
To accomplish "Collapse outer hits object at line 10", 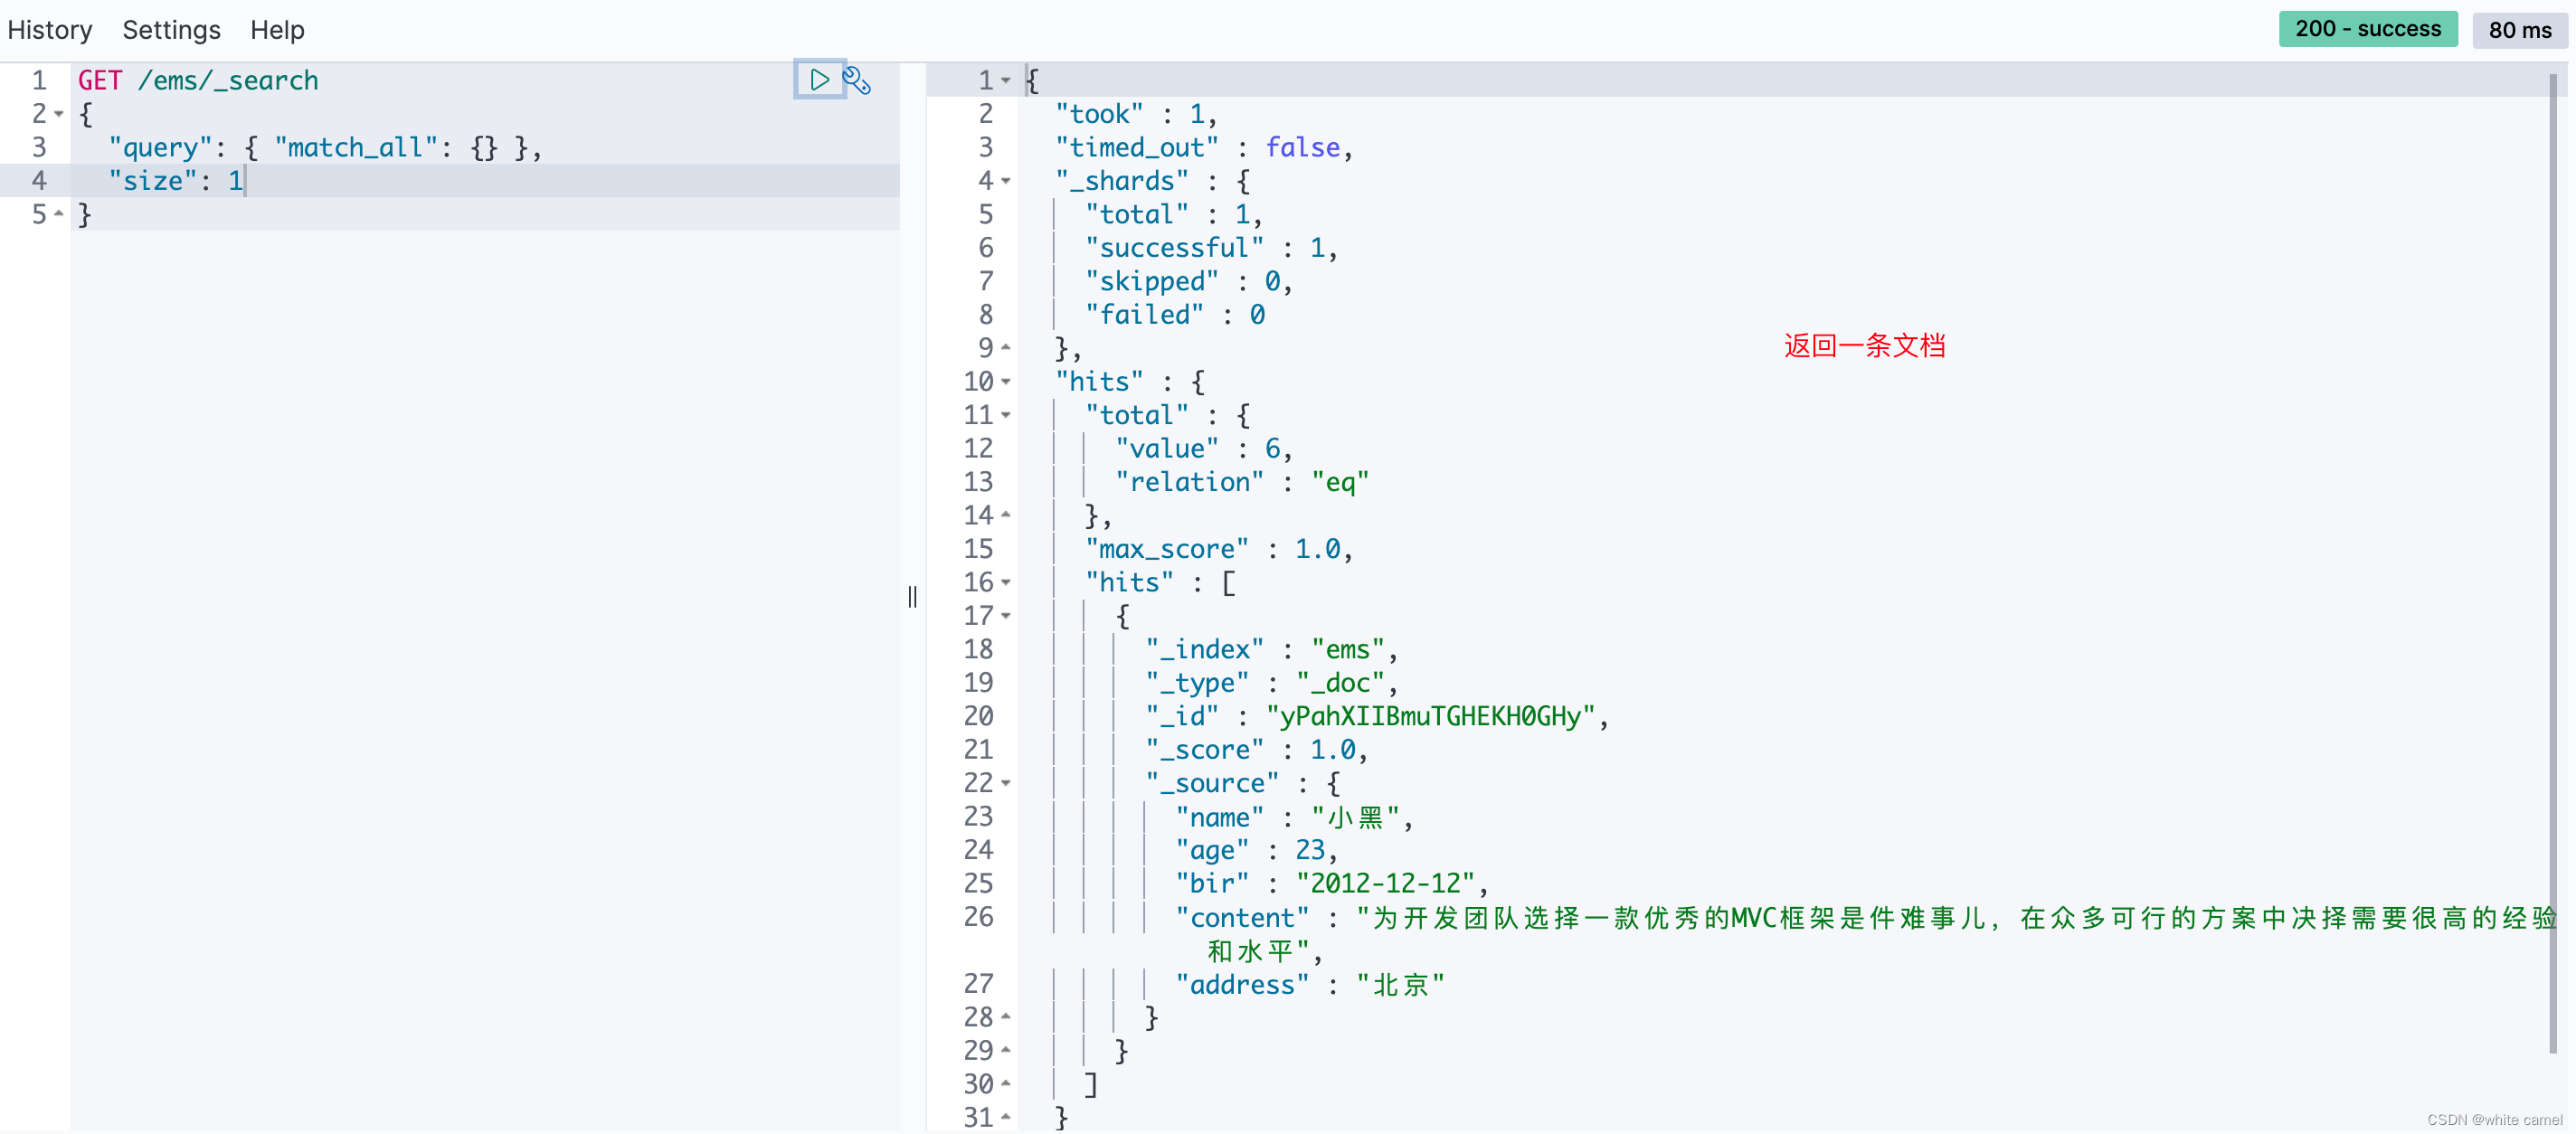I will tap(1006, 382).
